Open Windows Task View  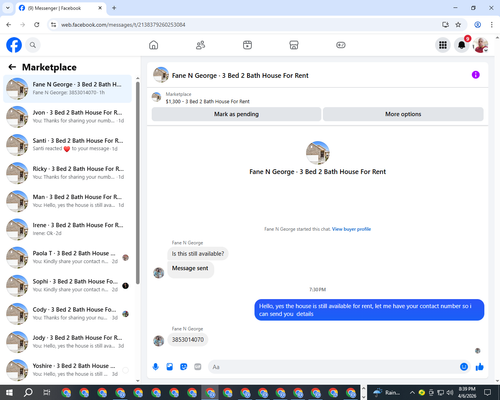tap(47, 392)
